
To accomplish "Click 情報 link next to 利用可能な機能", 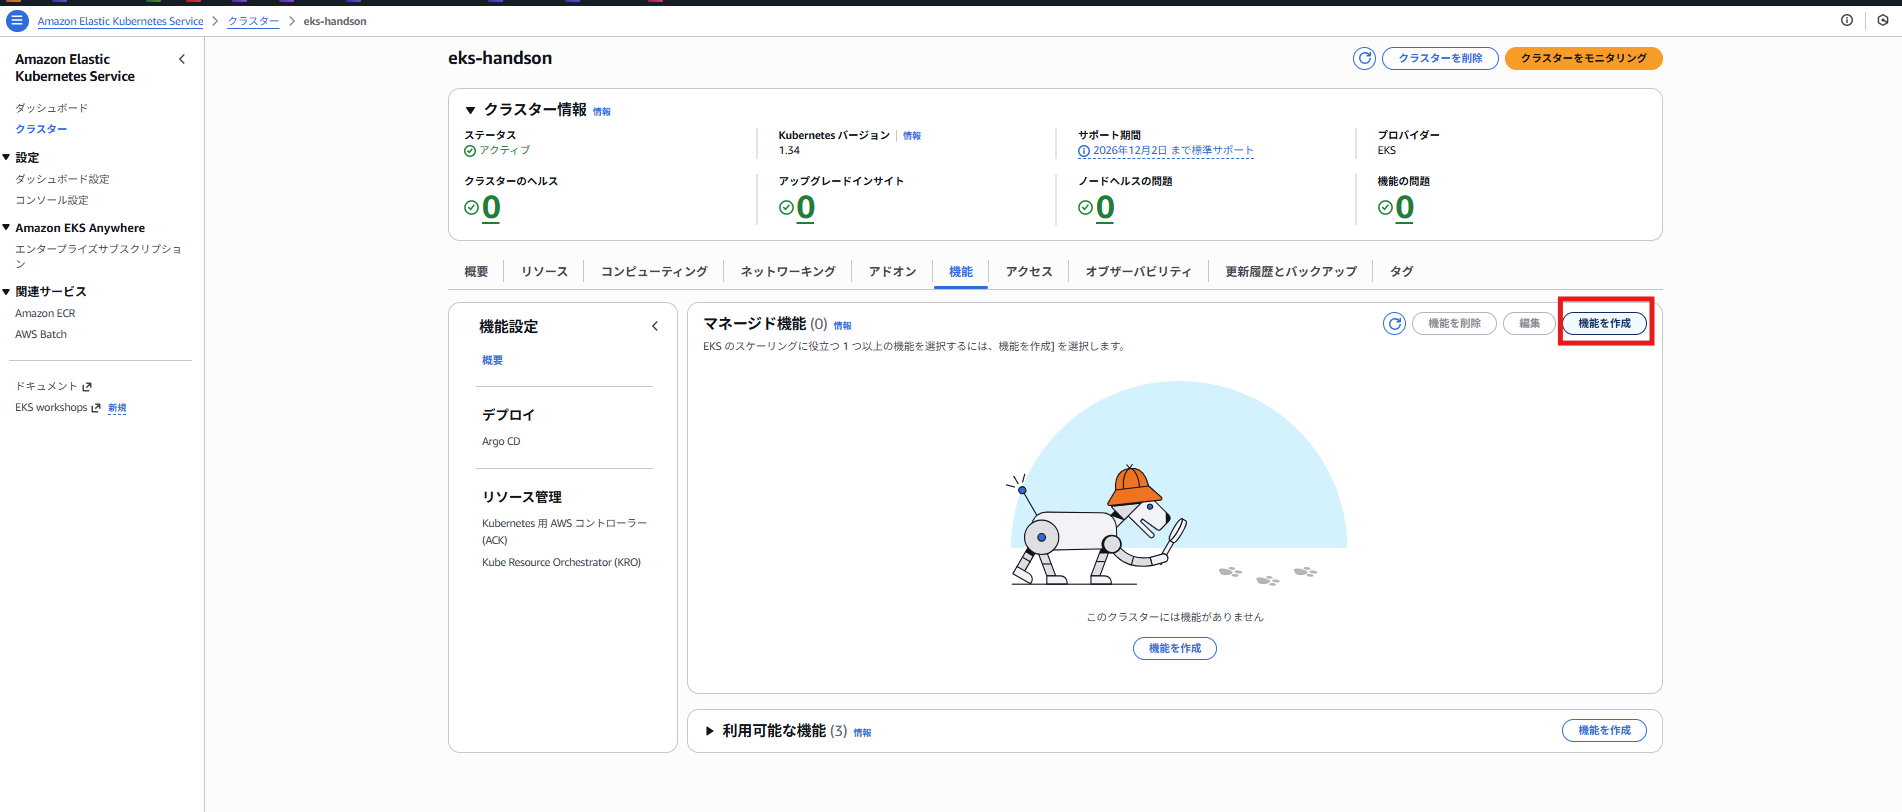I will tap(862, 733).
